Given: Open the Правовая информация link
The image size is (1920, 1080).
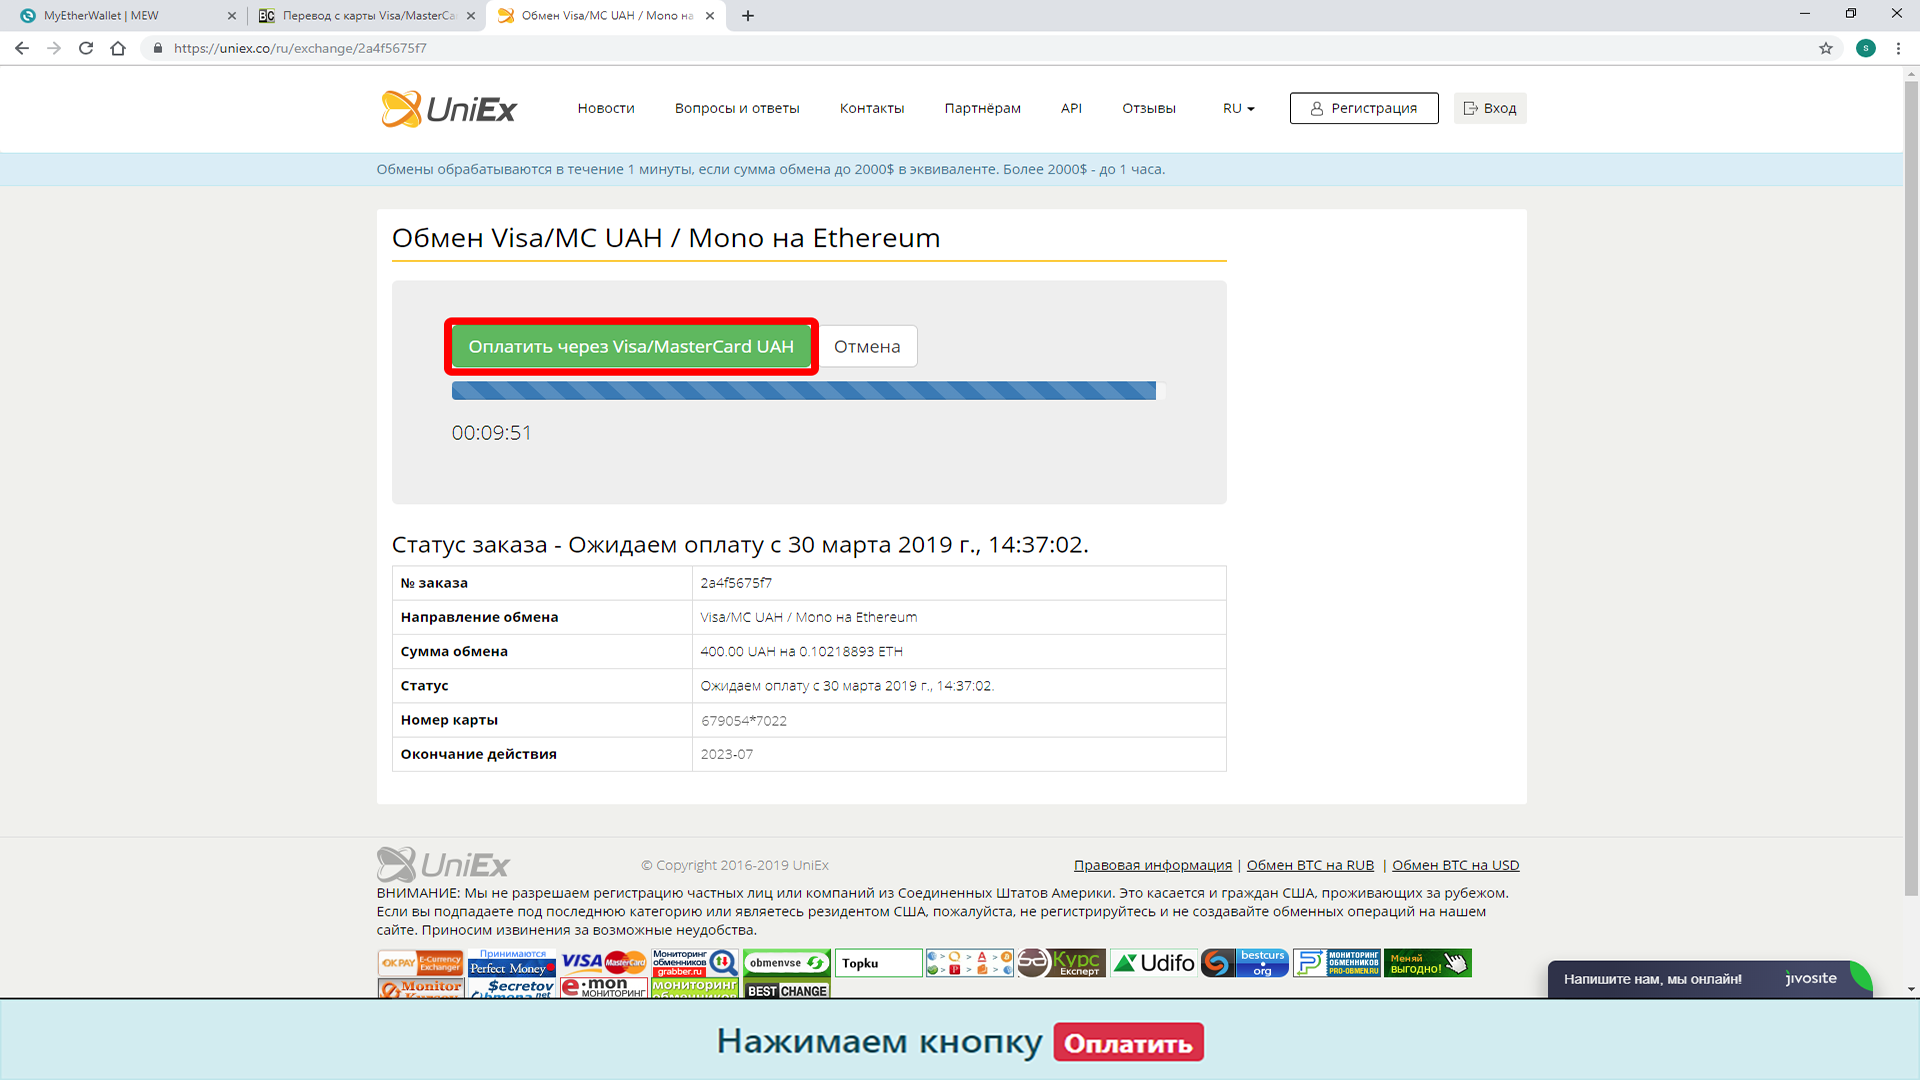Looking at the screenshot, I should [x=1153, y=865].
